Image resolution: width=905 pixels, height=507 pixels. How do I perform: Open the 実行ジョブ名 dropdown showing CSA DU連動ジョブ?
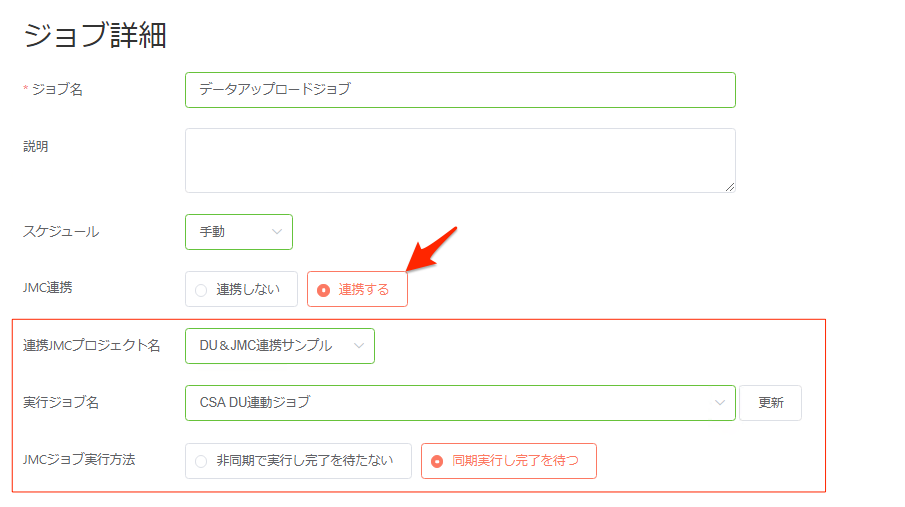(460, 402)
